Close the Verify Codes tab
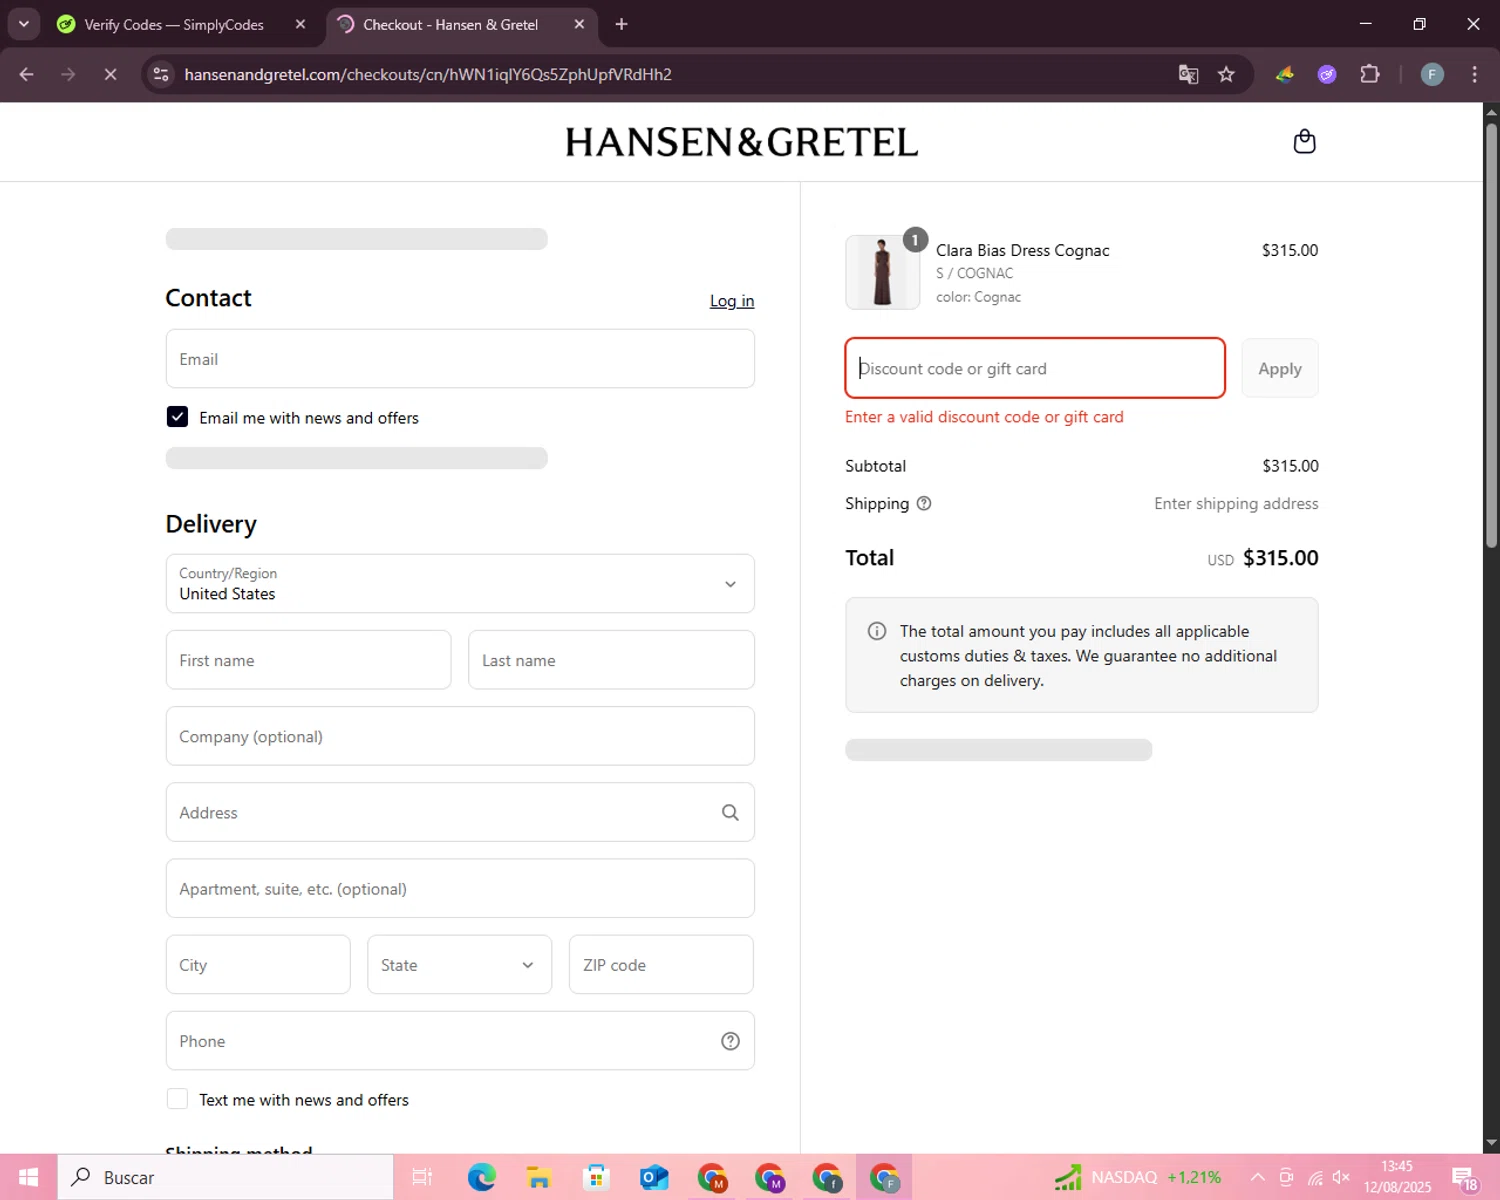This screenshot has width=1500, height=1200. click(300, 24)
